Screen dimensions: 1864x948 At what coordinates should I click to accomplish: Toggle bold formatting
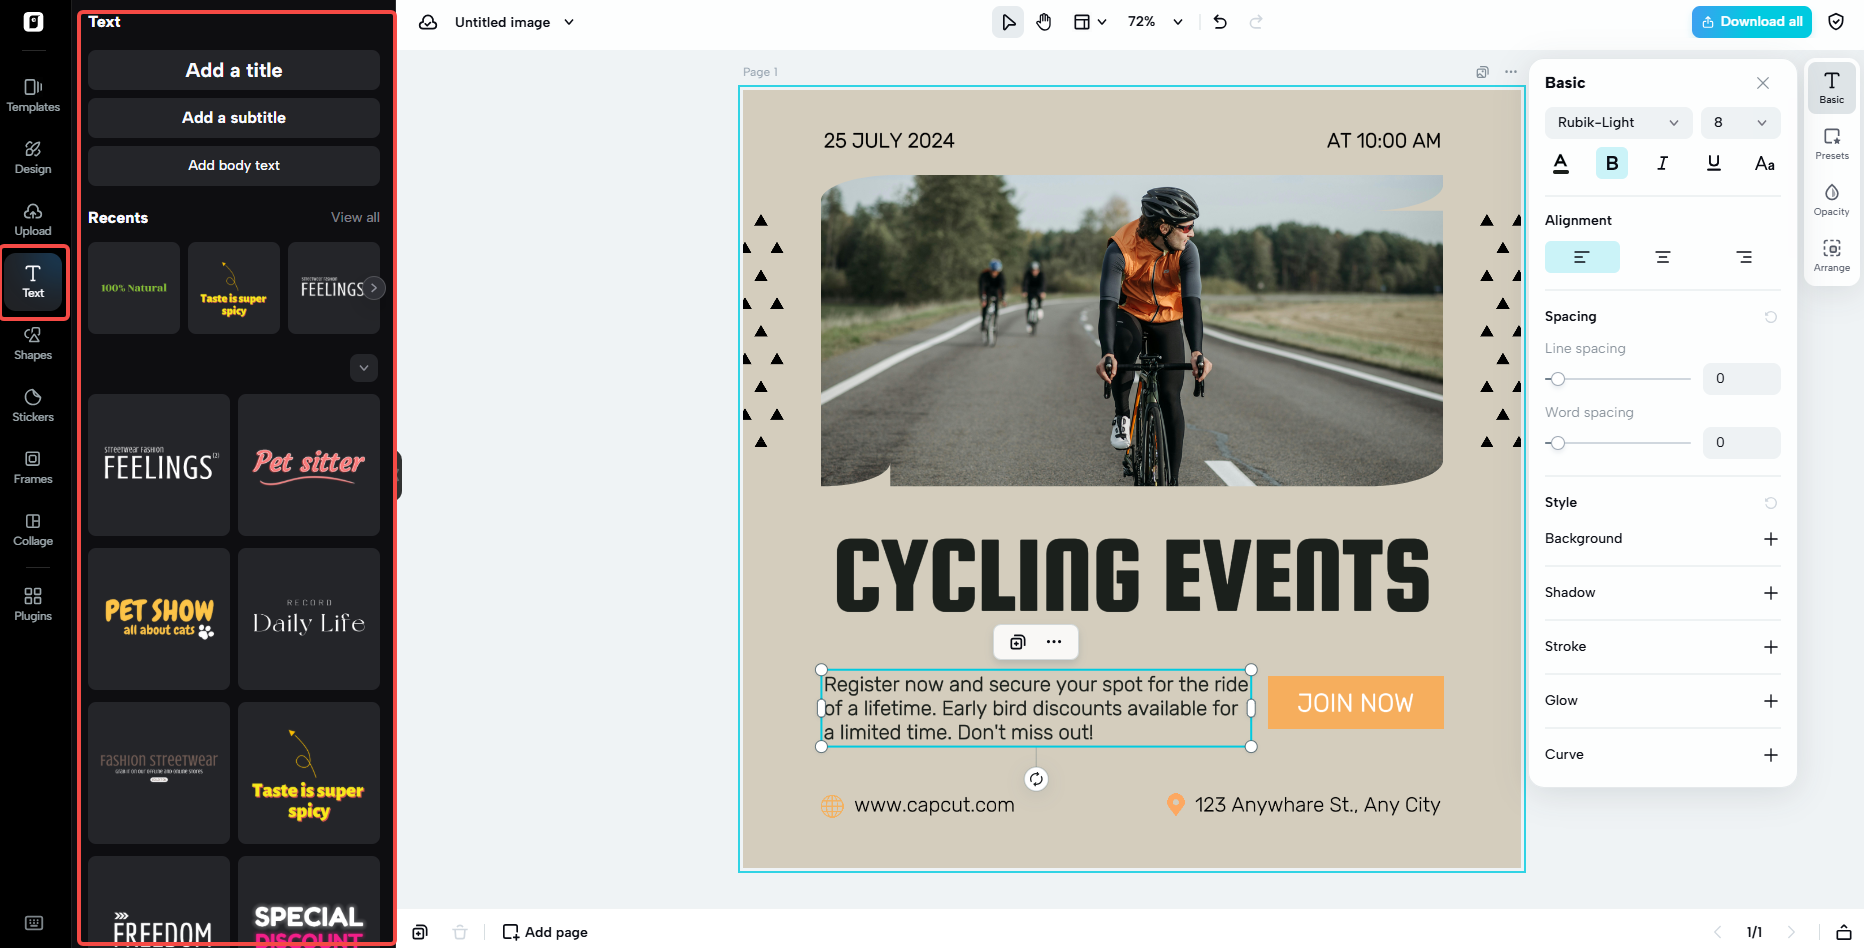point(1612,164)
